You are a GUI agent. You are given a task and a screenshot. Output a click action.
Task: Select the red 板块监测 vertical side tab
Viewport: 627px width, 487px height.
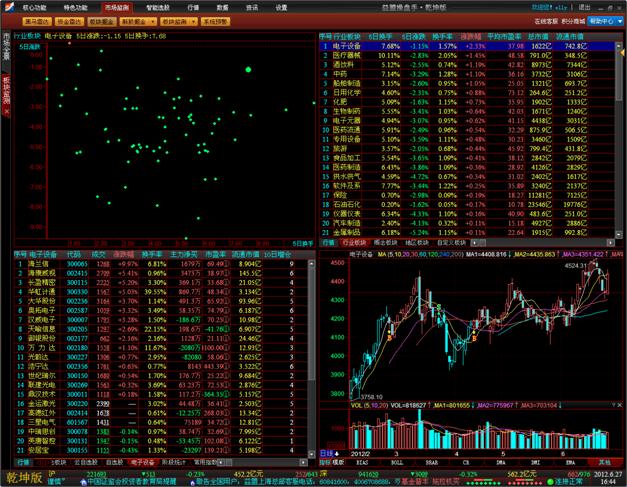(x=6, y=95)
